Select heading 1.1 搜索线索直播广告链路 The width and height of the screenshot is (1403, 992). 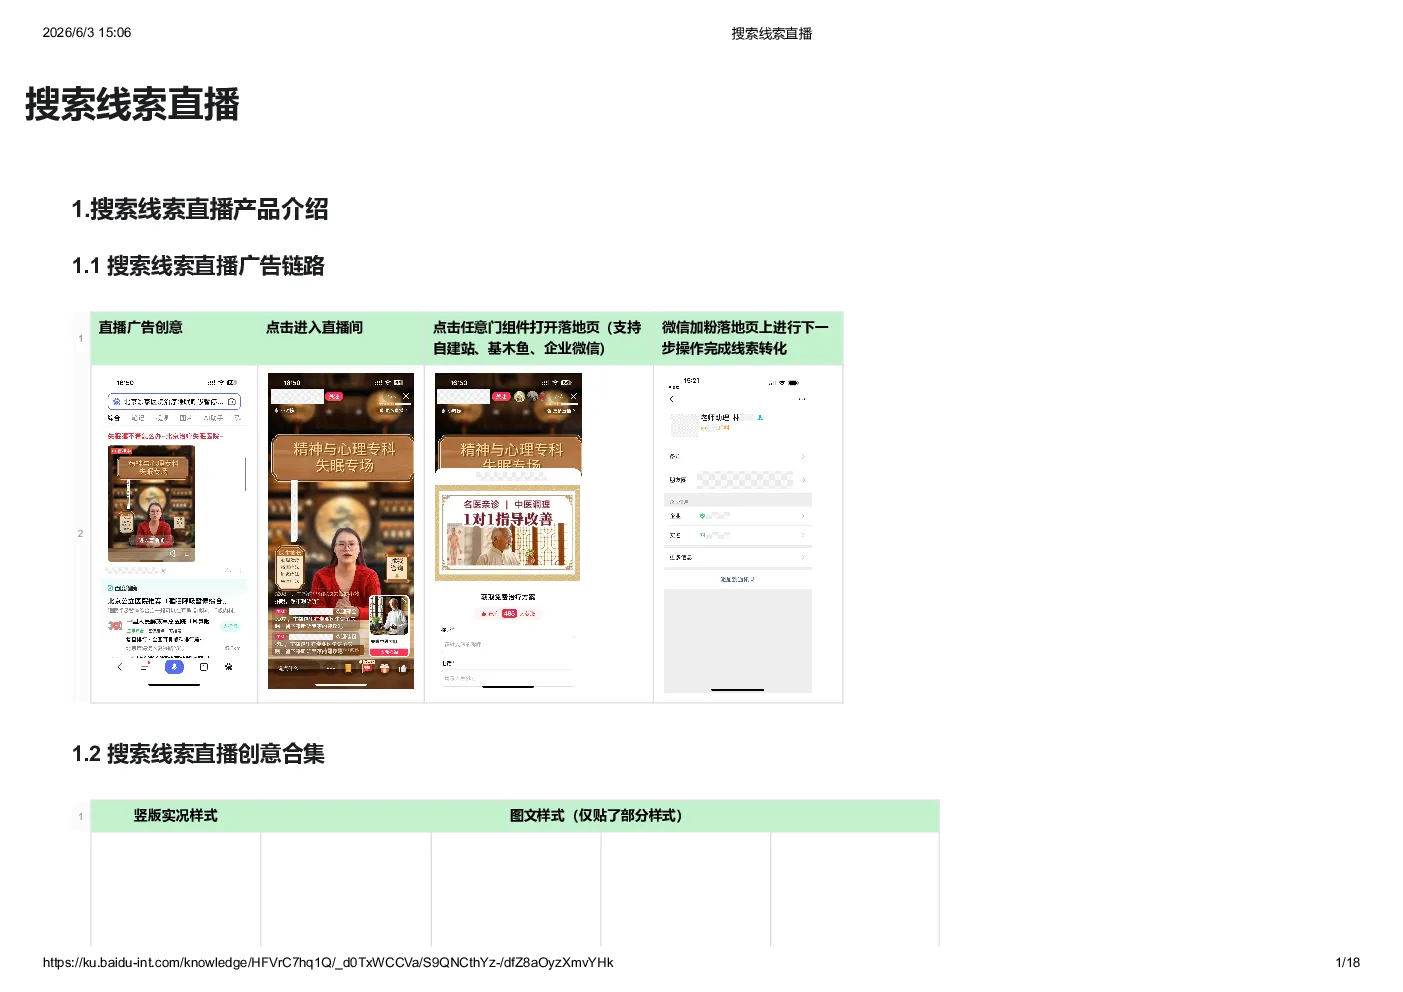coord(198,266)
